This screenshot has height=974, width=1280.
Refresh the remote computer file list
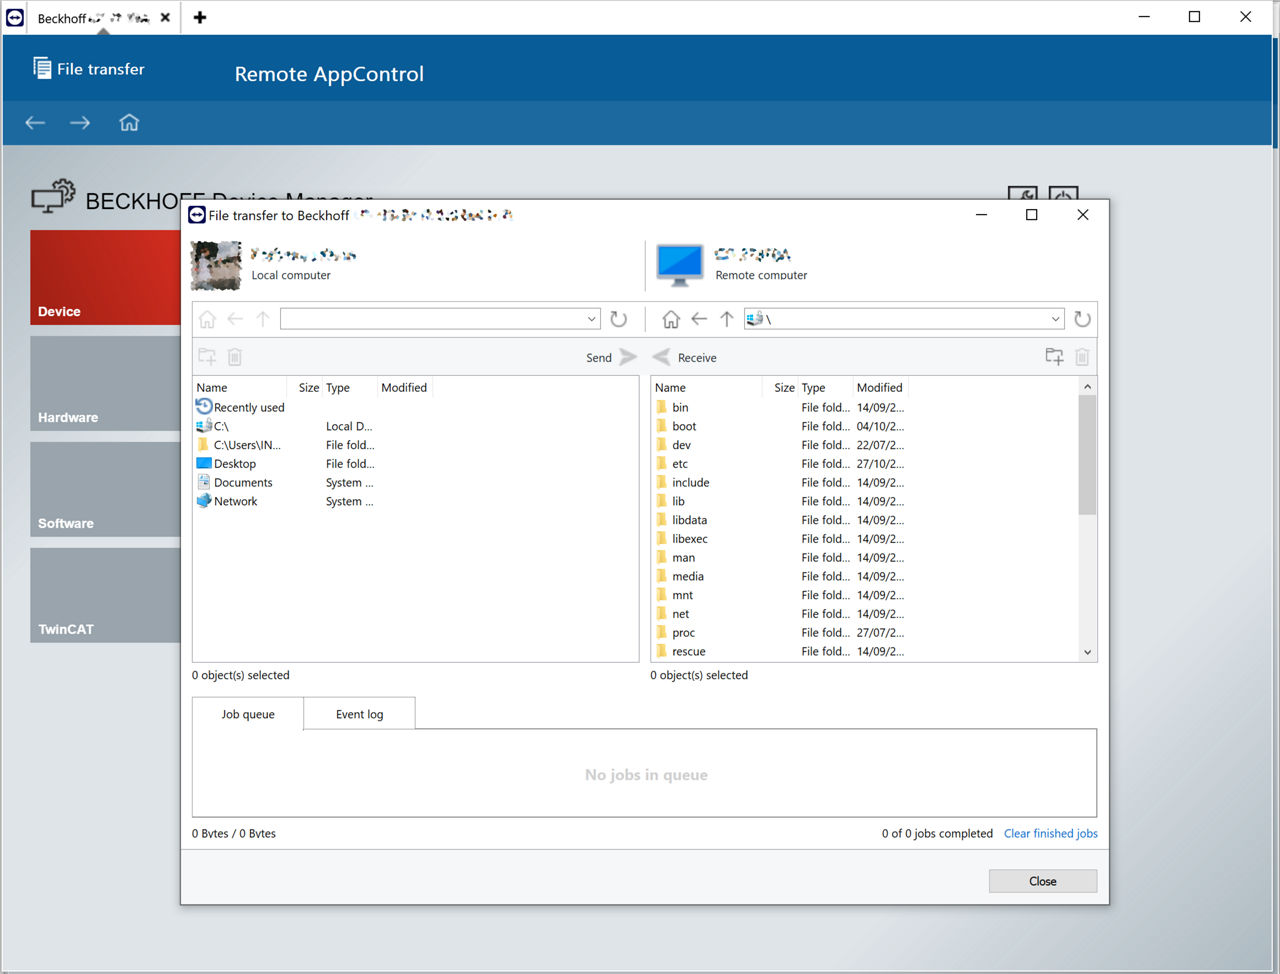[x=1082, y=319]
